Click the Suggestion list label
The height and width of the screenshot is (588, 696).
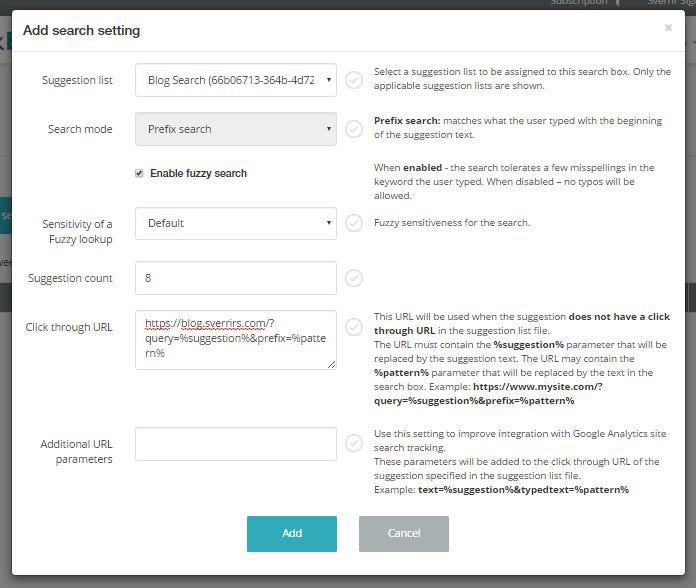click(77, 80)
